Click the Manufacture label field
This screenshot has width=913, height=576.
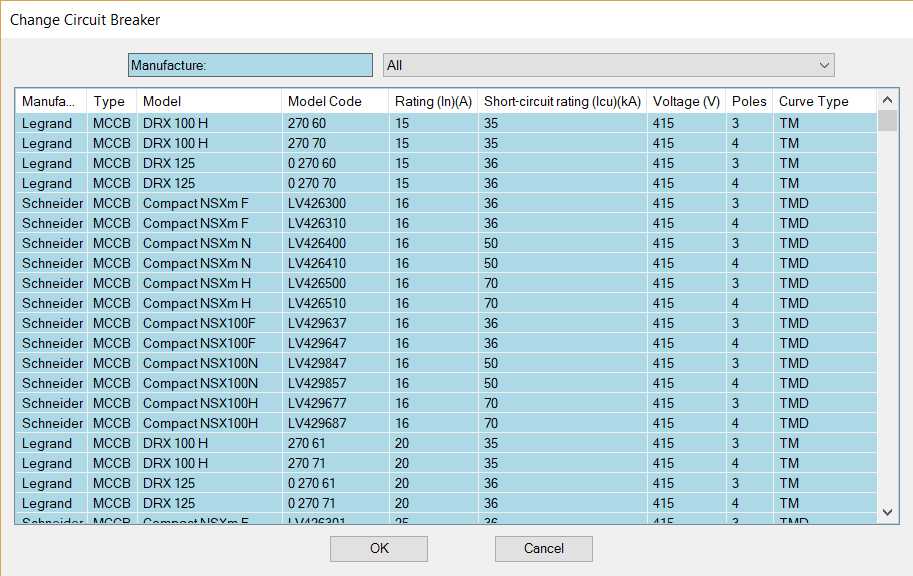point(250,65)
